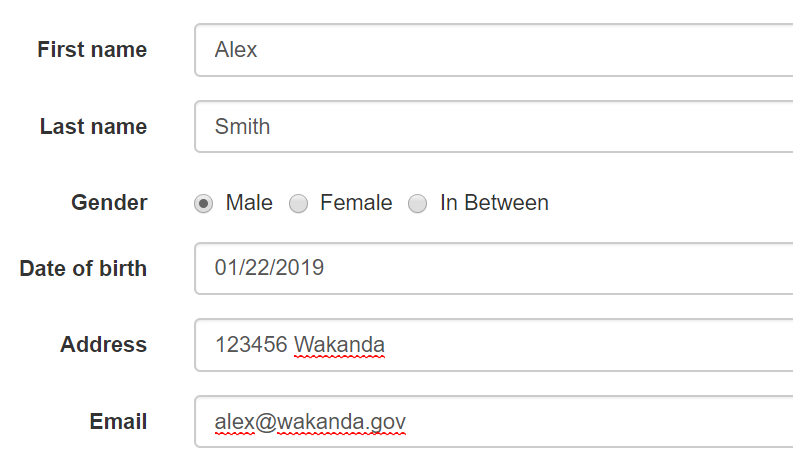Click the bold "Email" label
This screenshot has height=468, width=793.
(118, 422)
